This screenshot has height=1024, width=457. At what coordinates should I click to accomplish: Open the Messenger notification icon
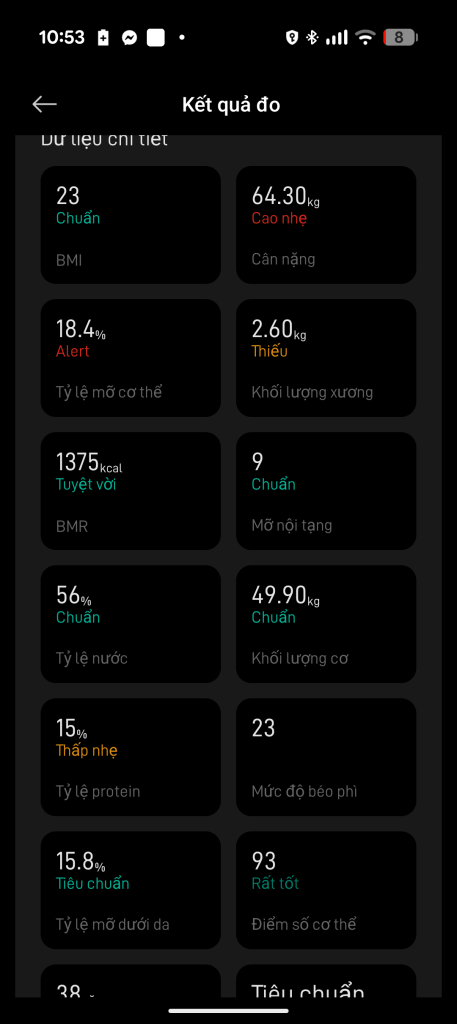click(129, 38)
